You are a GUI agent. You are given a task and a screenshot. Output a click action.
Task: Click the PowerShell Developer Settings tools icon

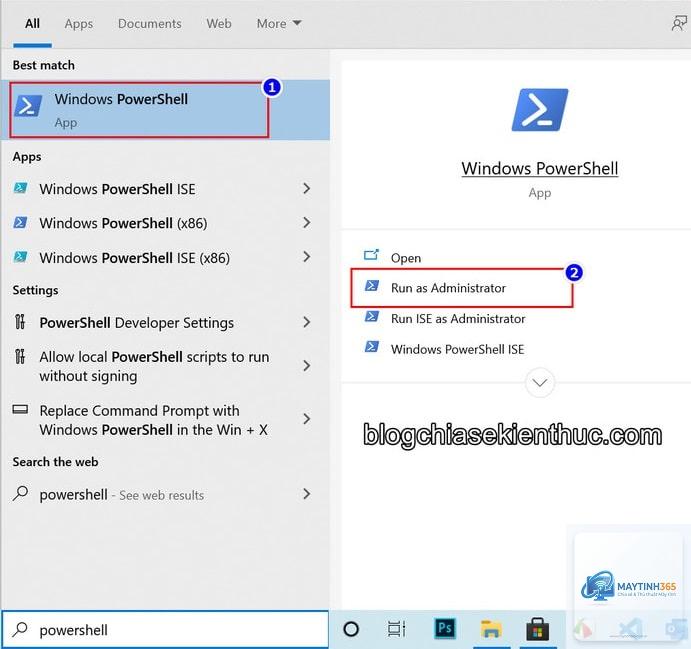point(20,322)
